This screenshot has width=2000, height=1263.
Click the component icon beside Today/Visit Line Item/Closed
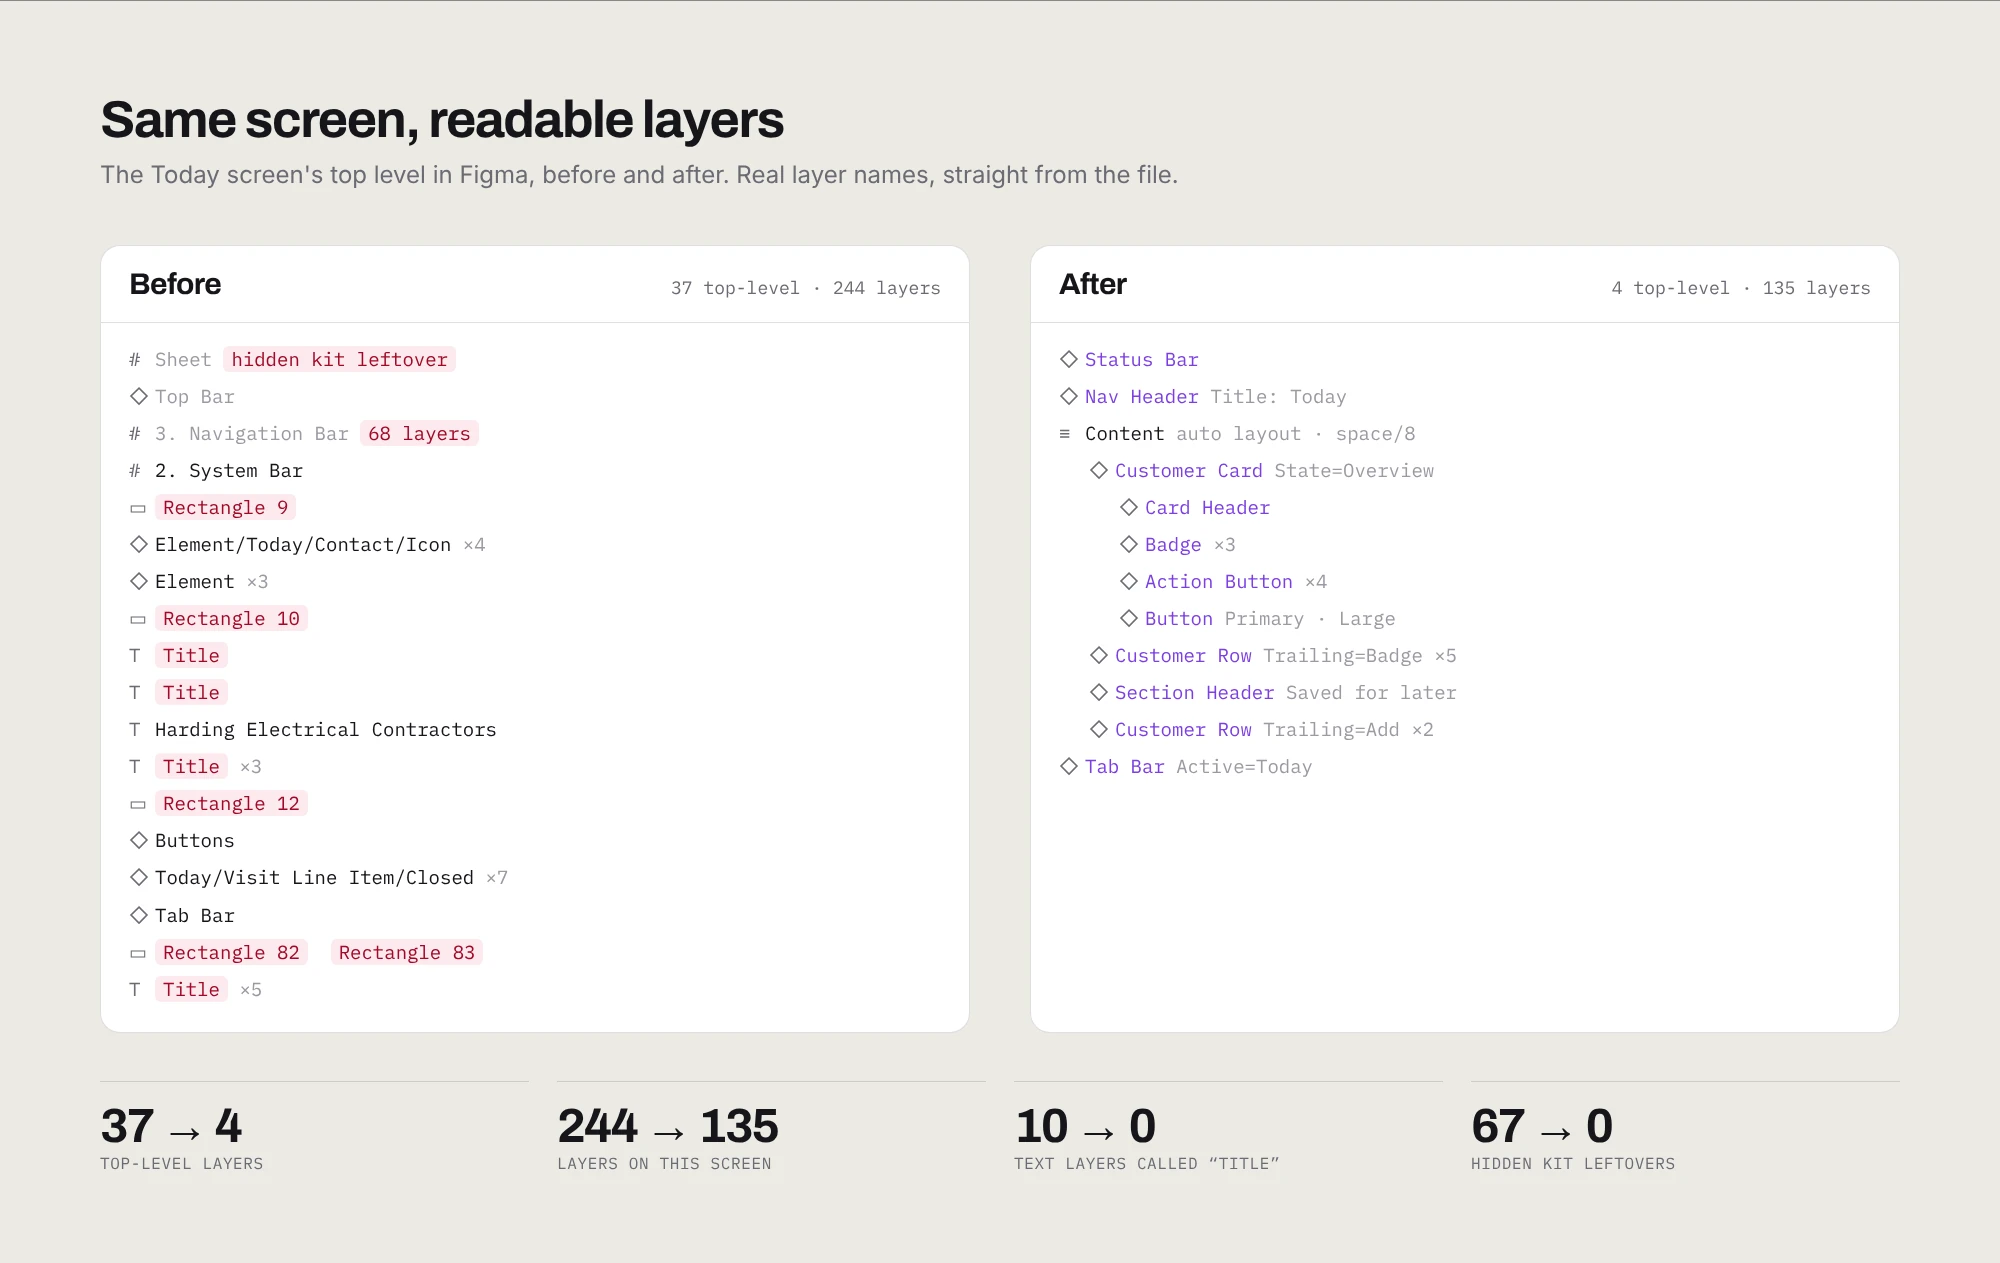click(x=139, y=878)
